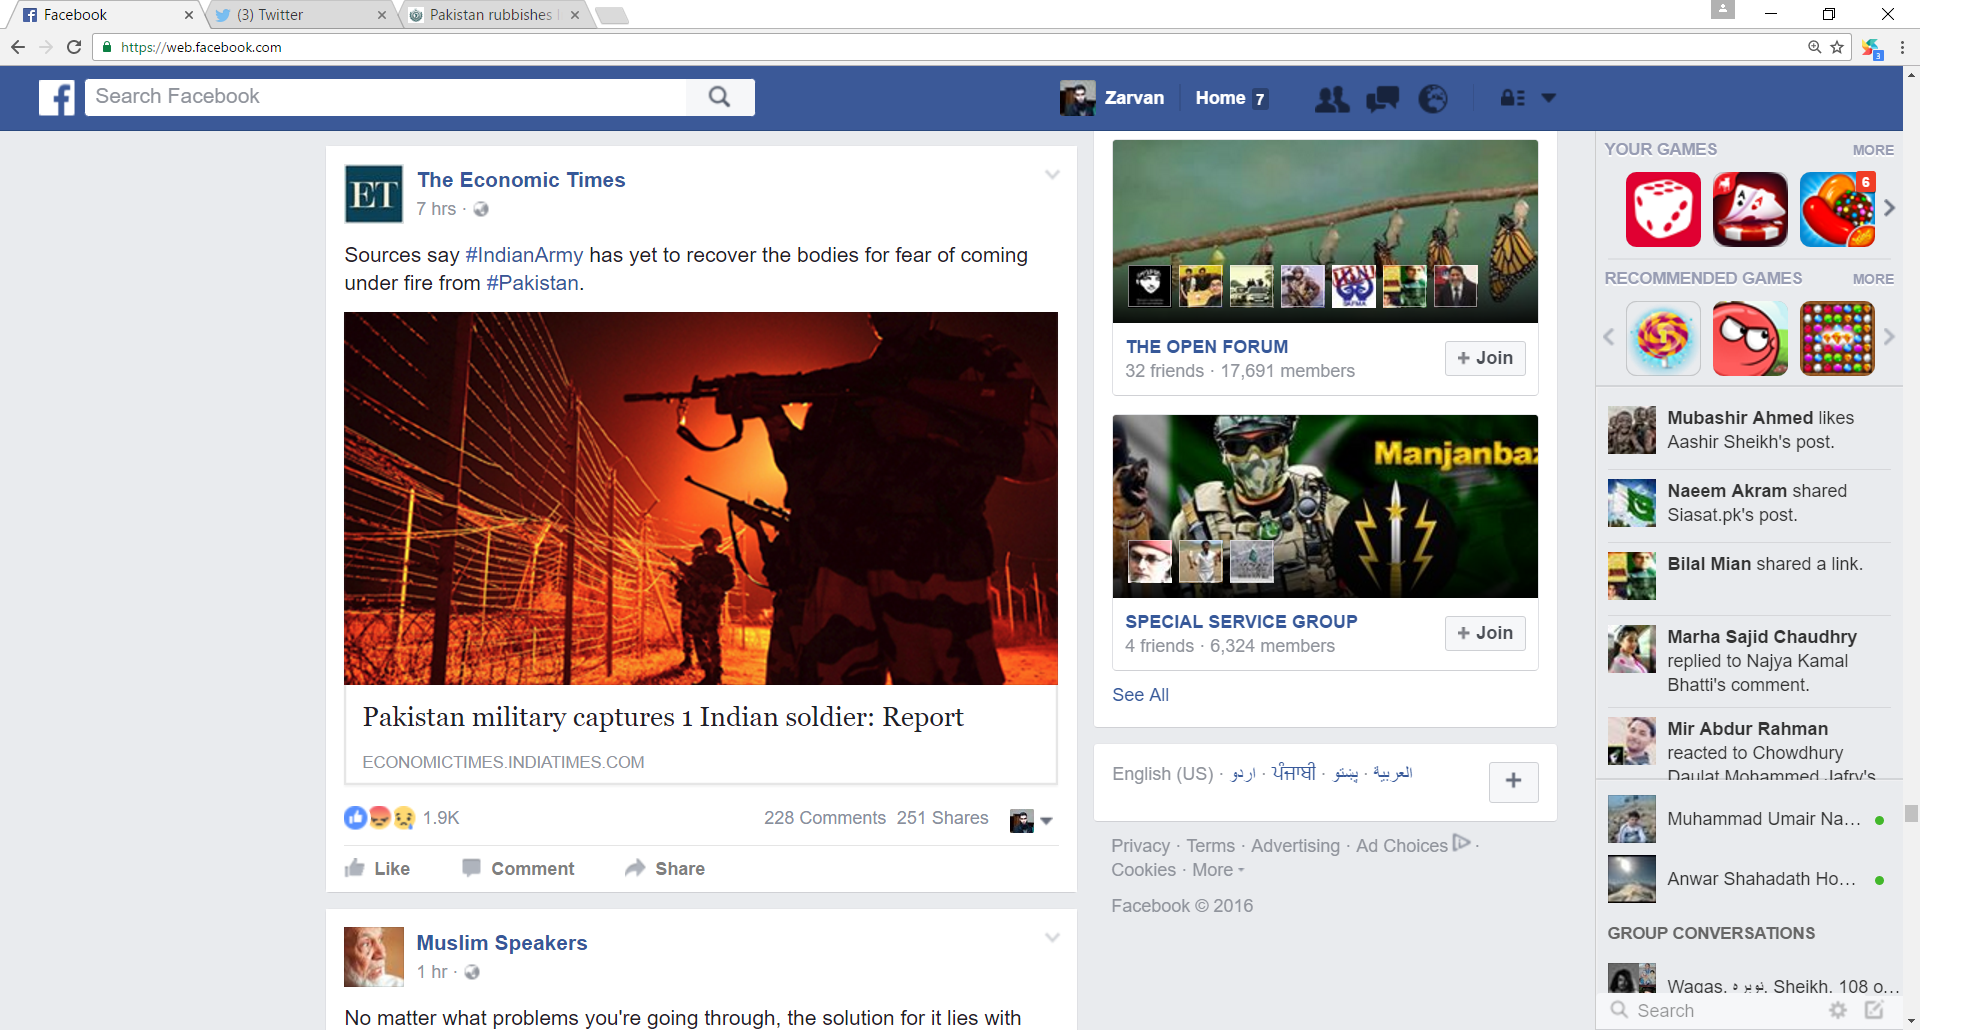The width and height of the screenshot is (1968, 1030).
Task: Open chat with Anwar Shahadath Ho…
Action: pyautogui.click(x=1748, y=879)
